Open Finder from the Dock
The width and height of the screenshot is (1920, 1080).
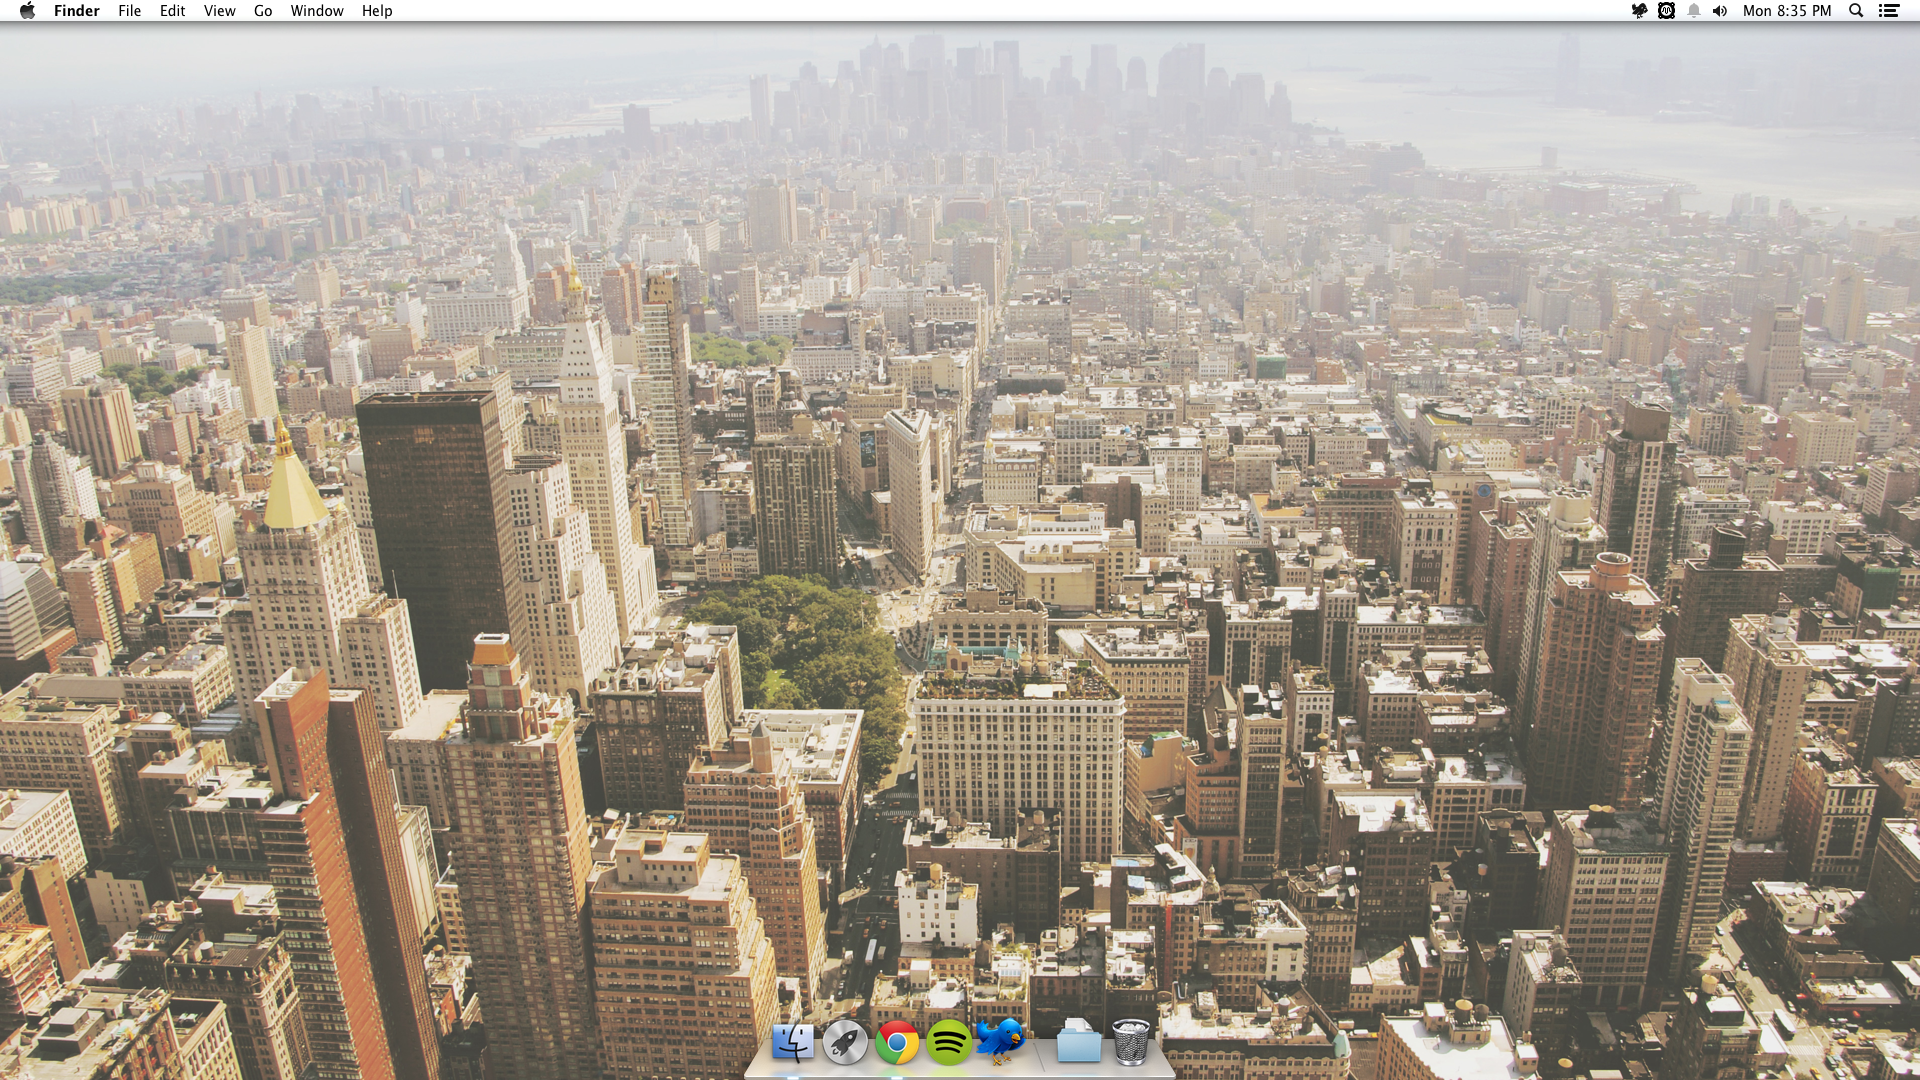click(x=793, y=1043)
